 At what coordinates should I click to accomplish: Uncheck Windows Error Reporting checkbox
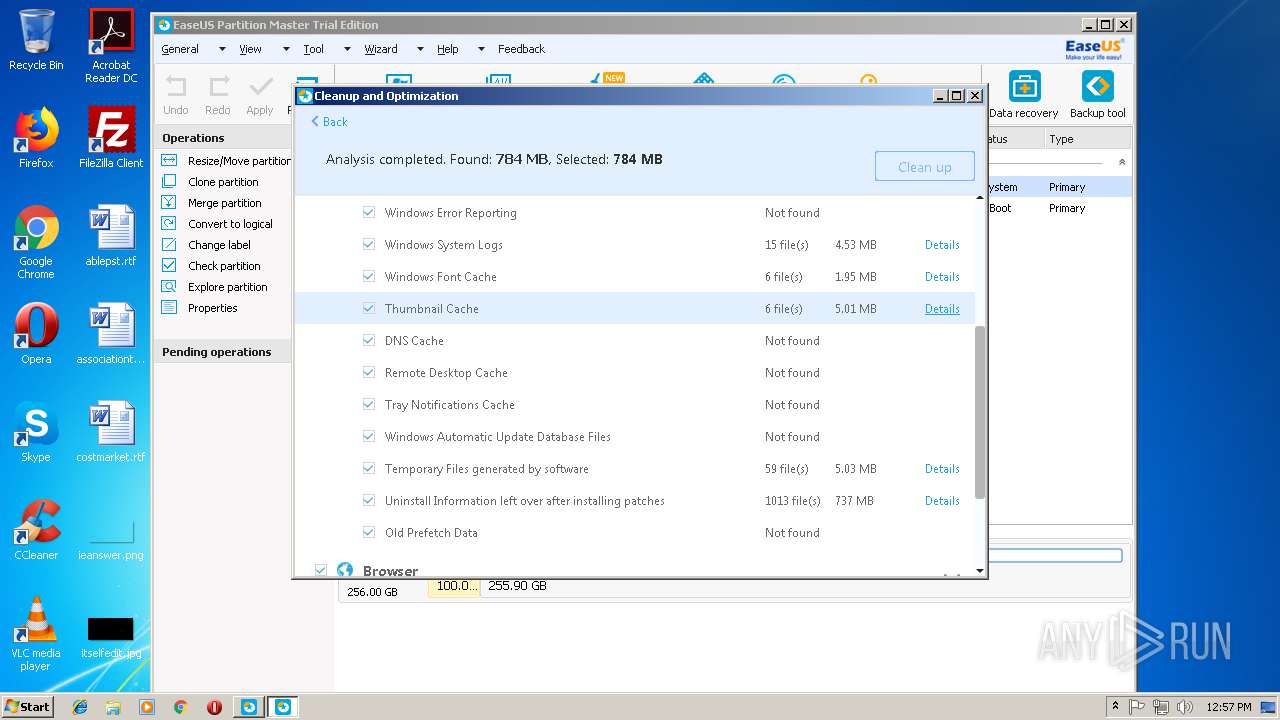[369, 213]
